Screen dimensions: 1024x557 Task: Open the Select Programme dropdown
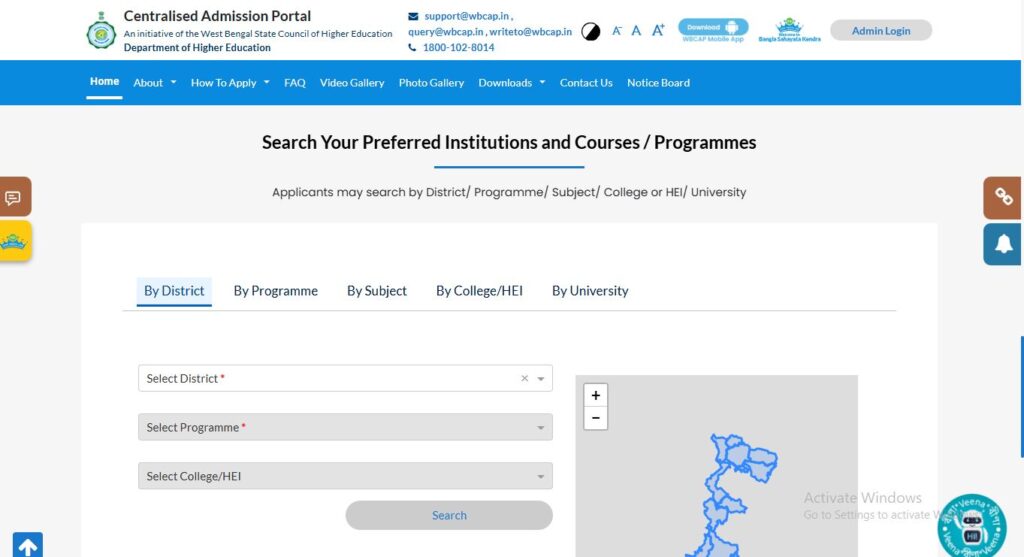345,427
